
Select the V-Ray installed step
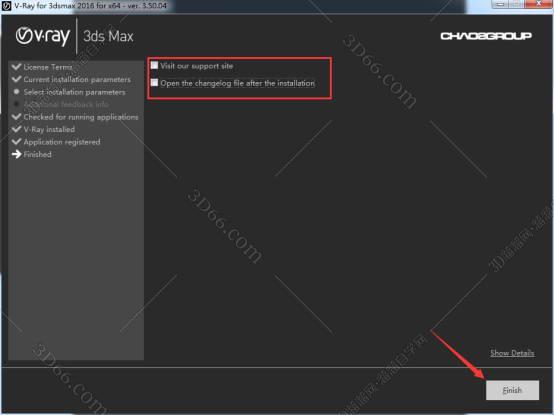click(49, 129)
